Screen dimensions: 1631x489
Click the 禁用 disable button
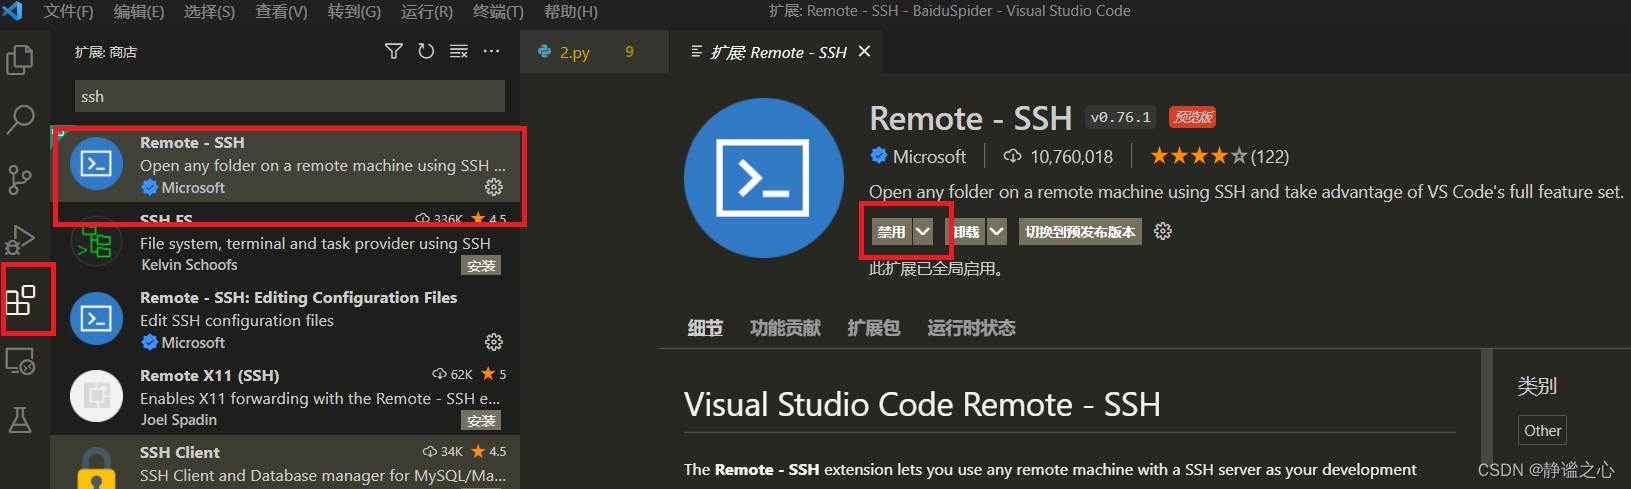tap(891, 231)
